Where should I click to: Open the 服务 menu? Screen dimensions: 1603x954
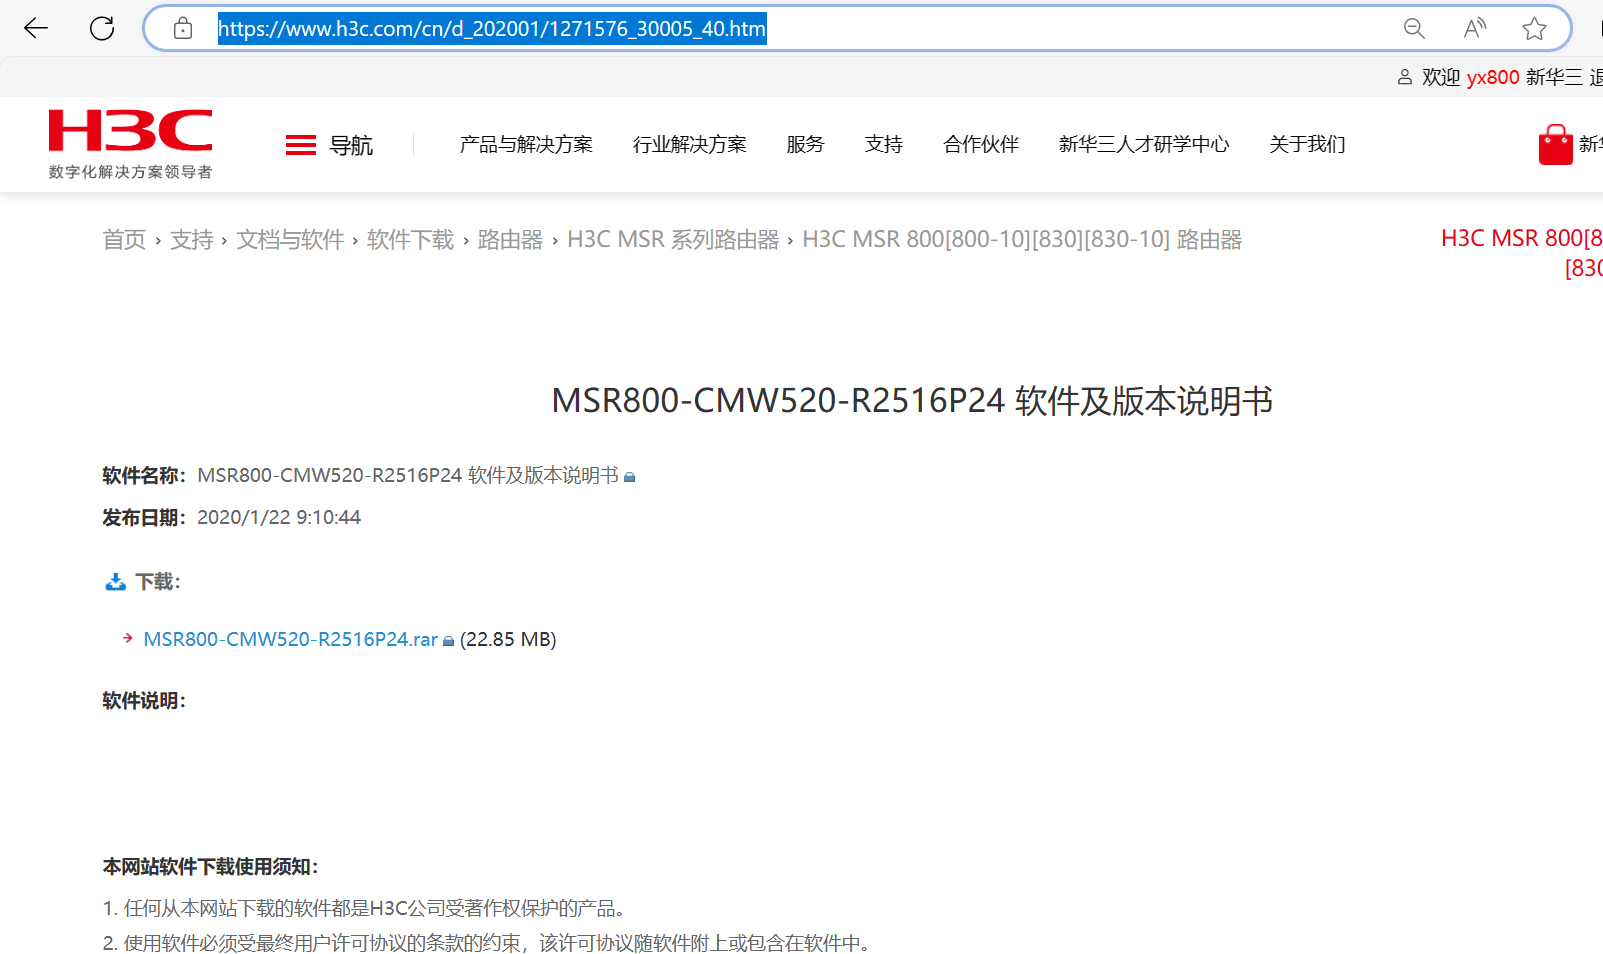point(805,145)
